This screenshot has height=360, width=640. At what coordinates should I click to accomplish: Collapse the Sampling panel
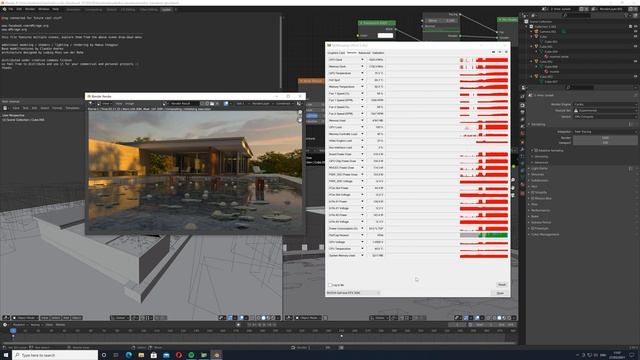pyautogui.click(x=538, y=124)
